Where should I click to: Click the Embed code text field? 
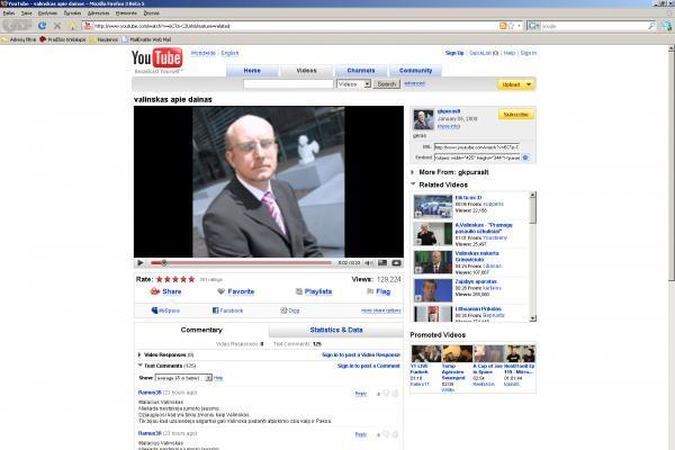click(477, 158)
